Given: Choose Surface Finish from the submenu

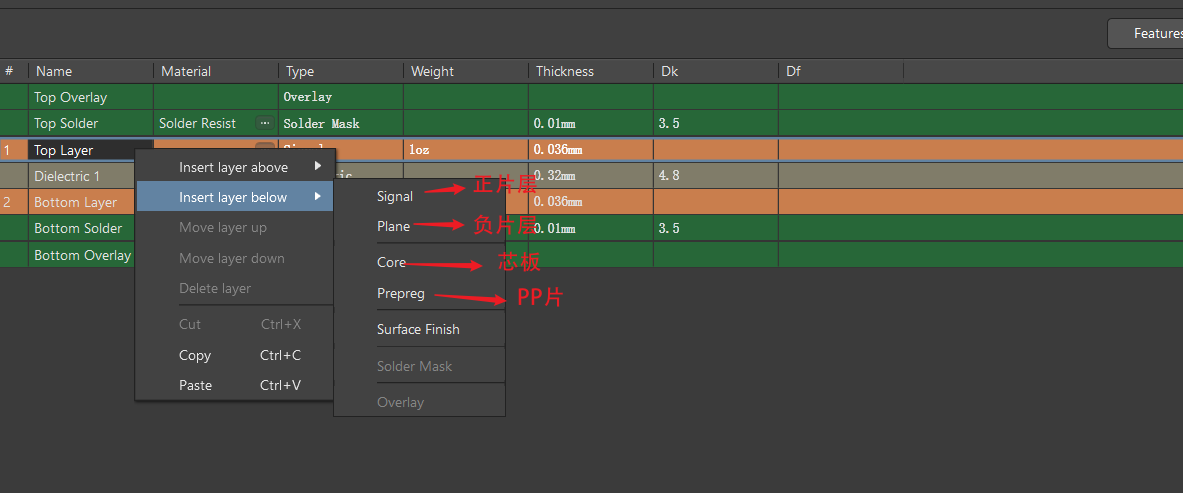Looking at the screenshot, I should point(418,329).
